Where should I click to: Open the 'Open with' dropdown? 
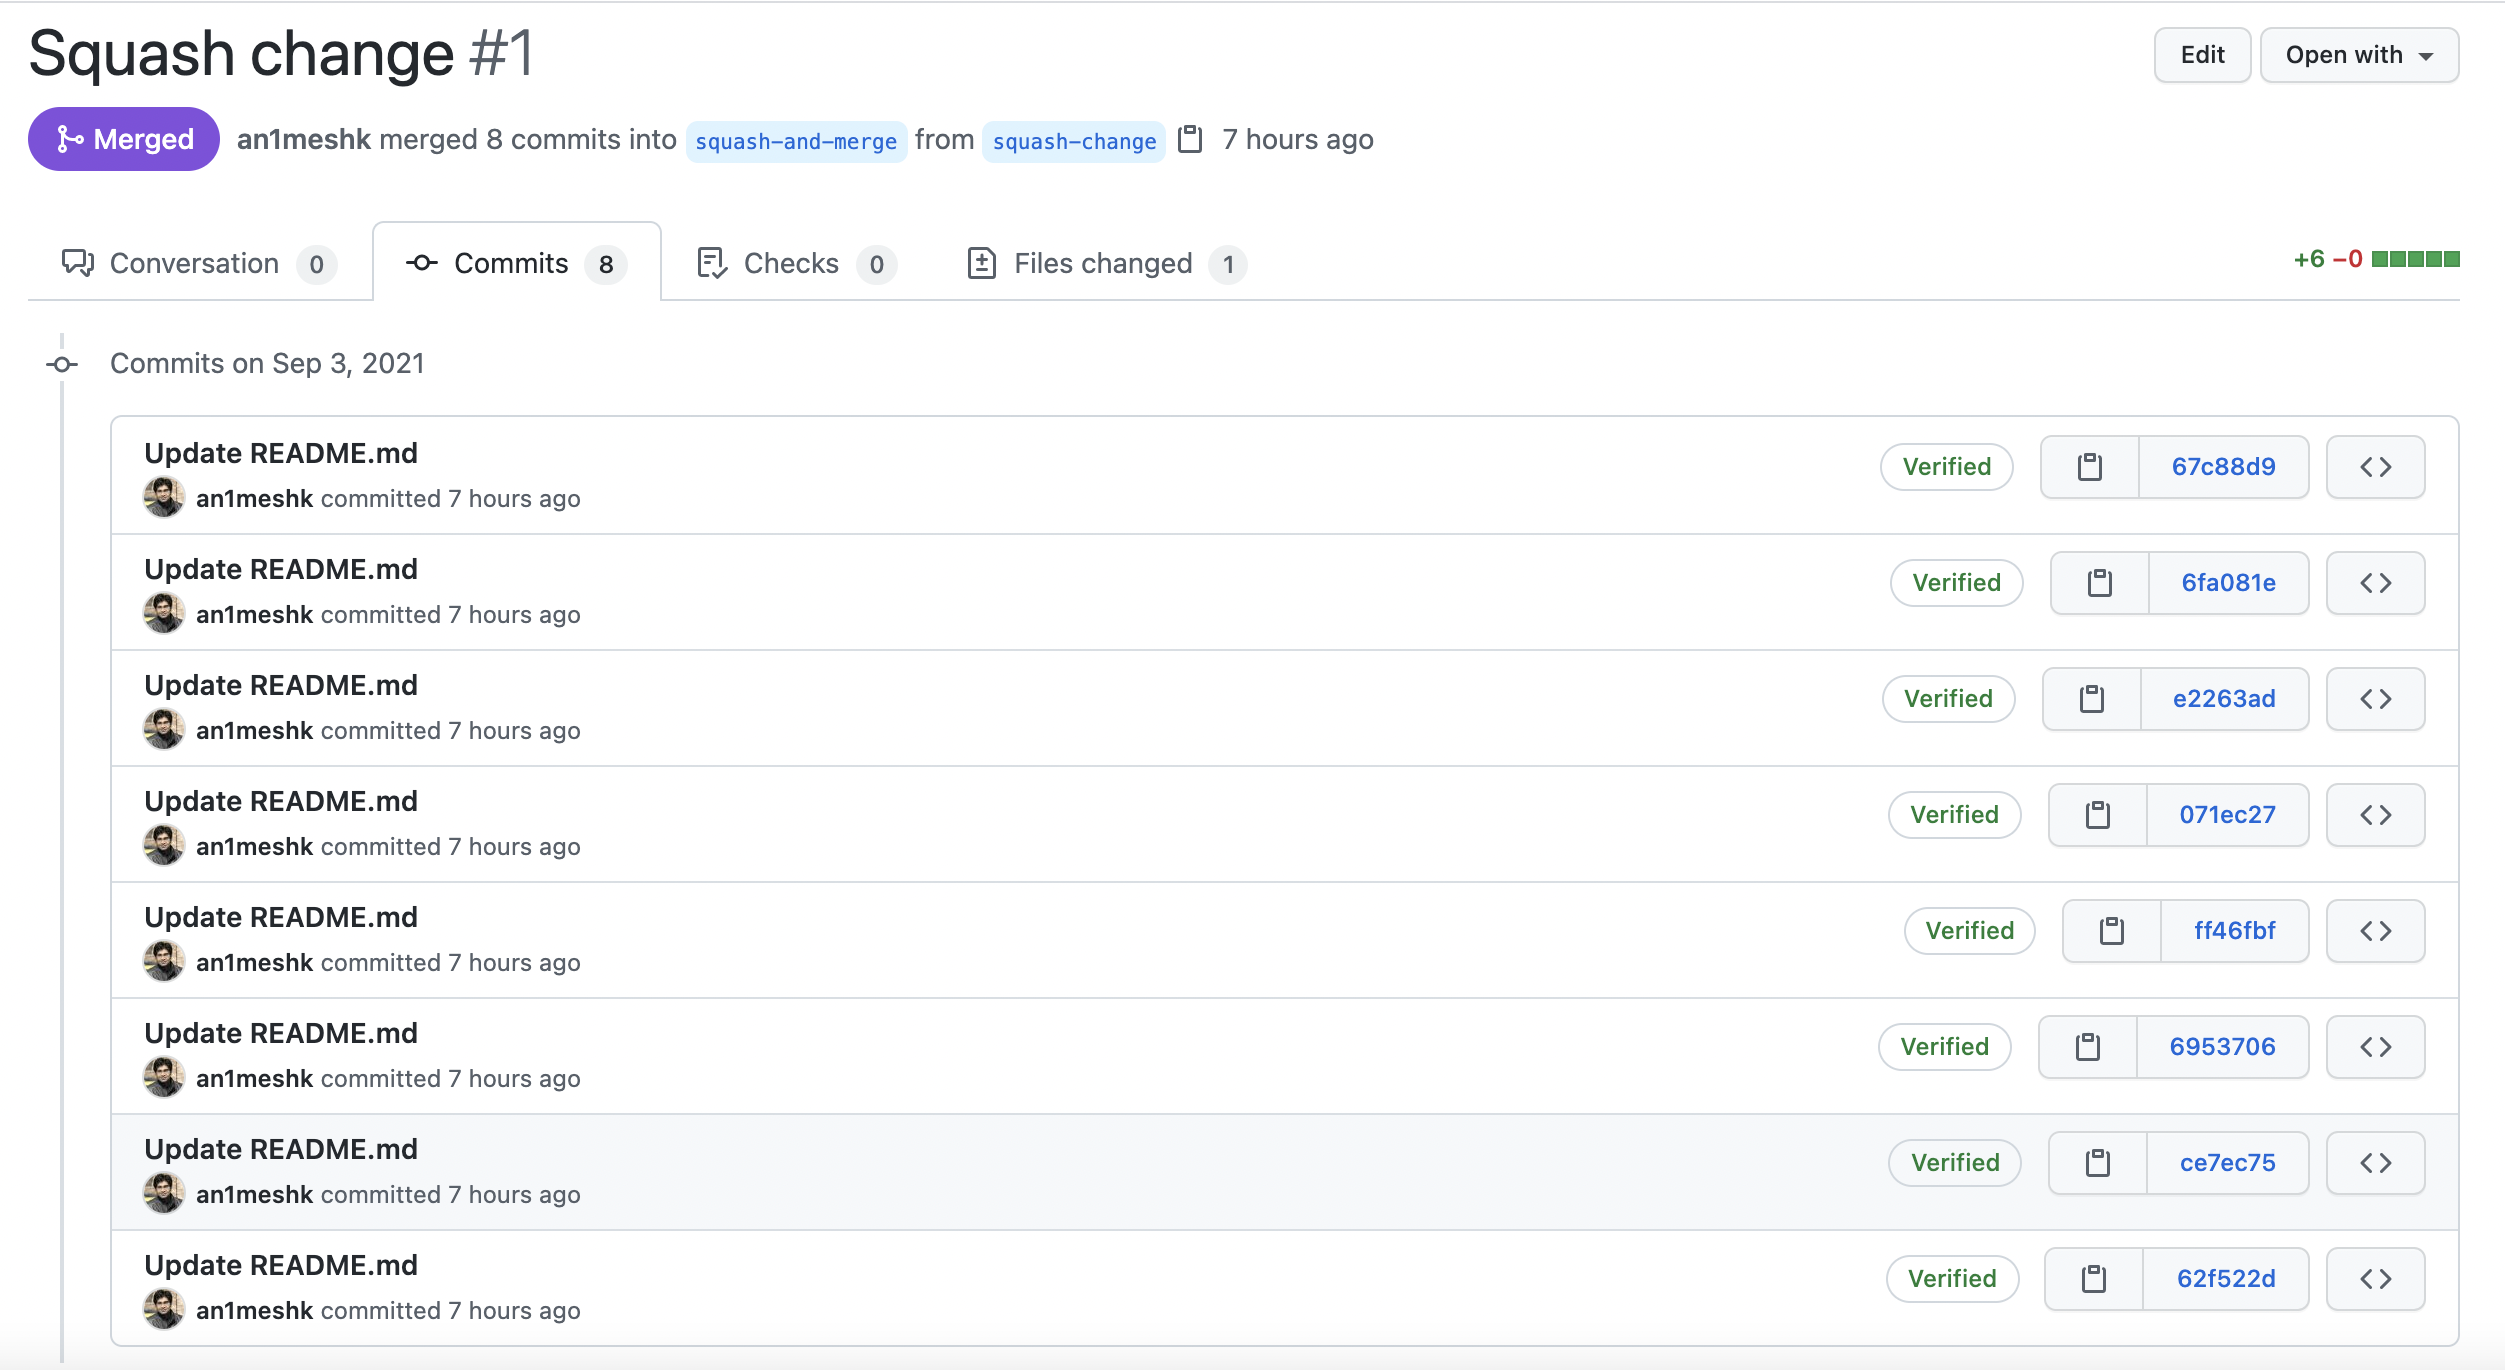coord(2359,55)
